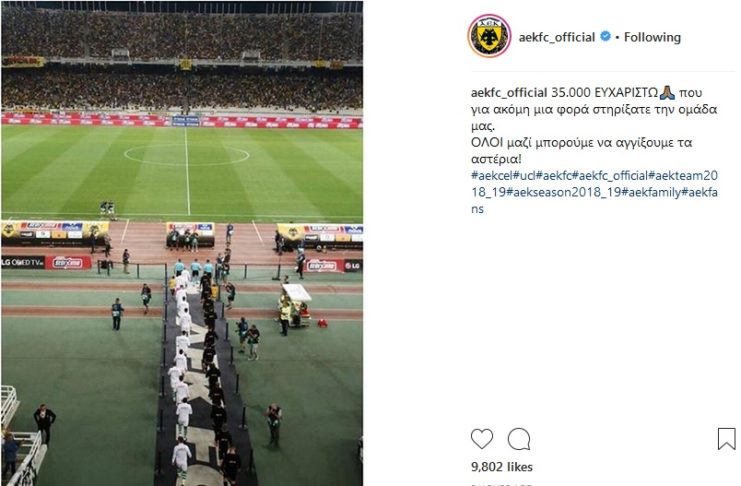
Task: Open comments via the speech bubble icon
Action: (x=519, y=439)
